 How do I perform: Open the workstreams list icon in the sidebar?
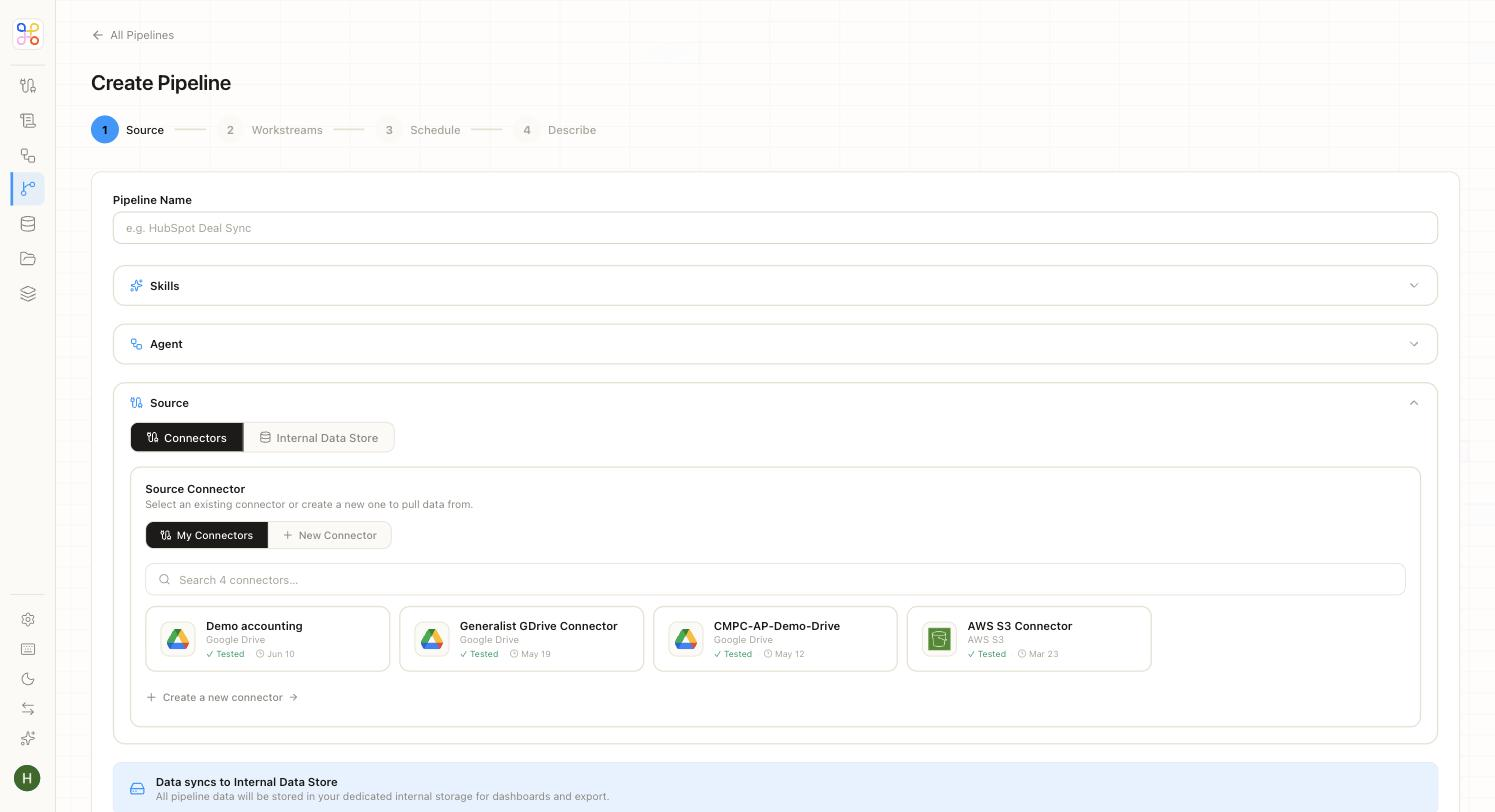coord(28,121)
